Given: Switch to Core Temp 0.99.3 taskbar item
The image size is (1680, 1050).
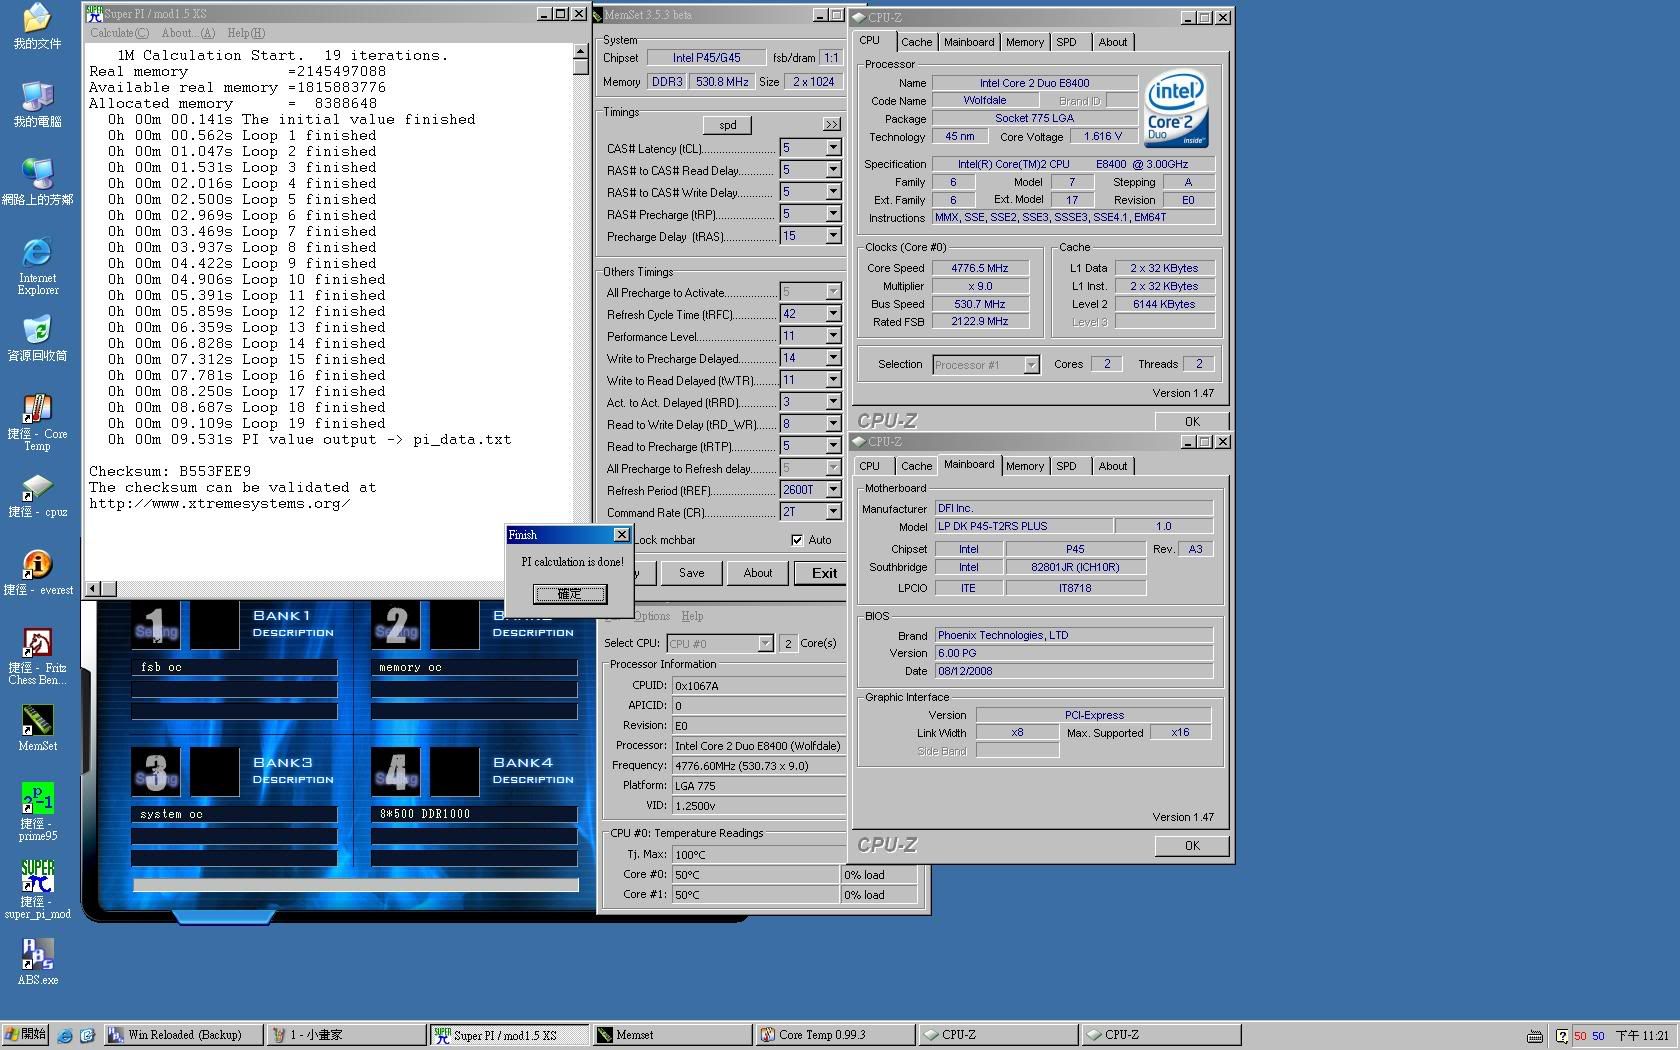Looking at the screenshot, I should [x=834, y=1035].
